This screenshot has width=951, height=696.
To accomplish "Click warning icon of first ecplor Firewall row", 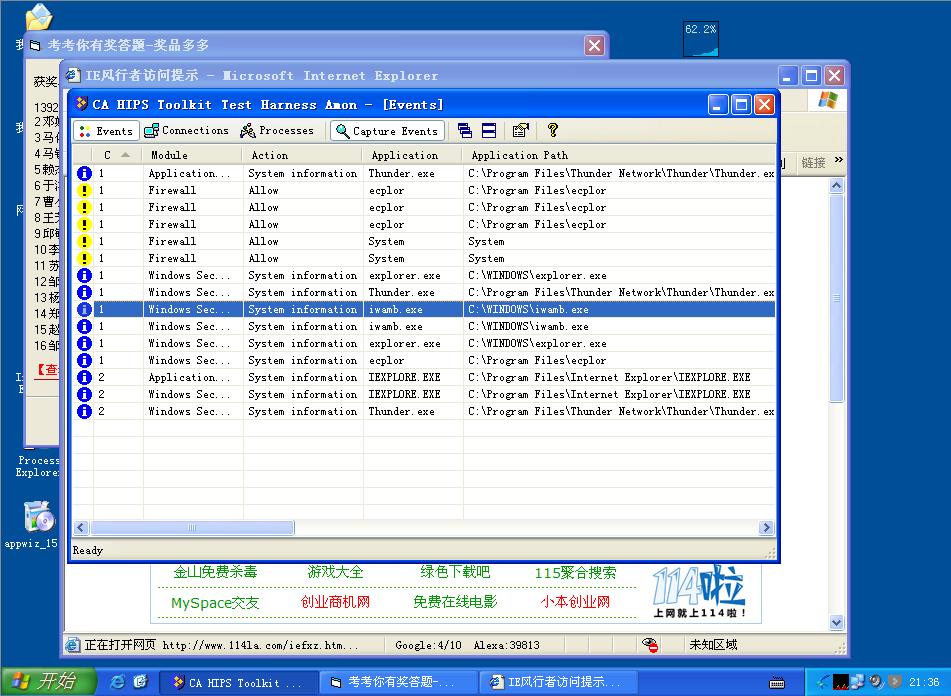I will tap(84, 190).
